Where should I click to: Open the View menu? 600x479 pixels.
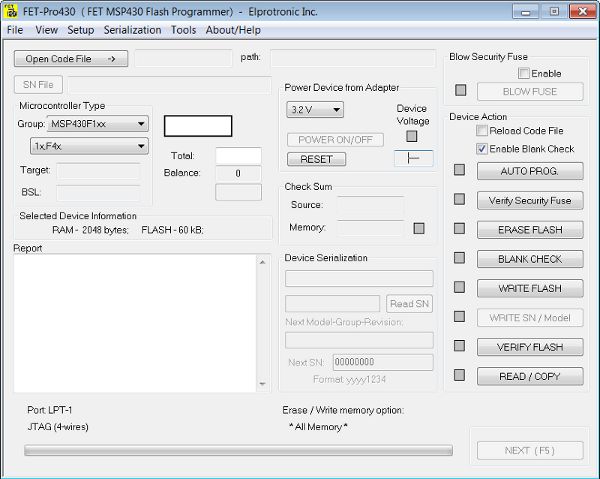click(x=47, y=30)
